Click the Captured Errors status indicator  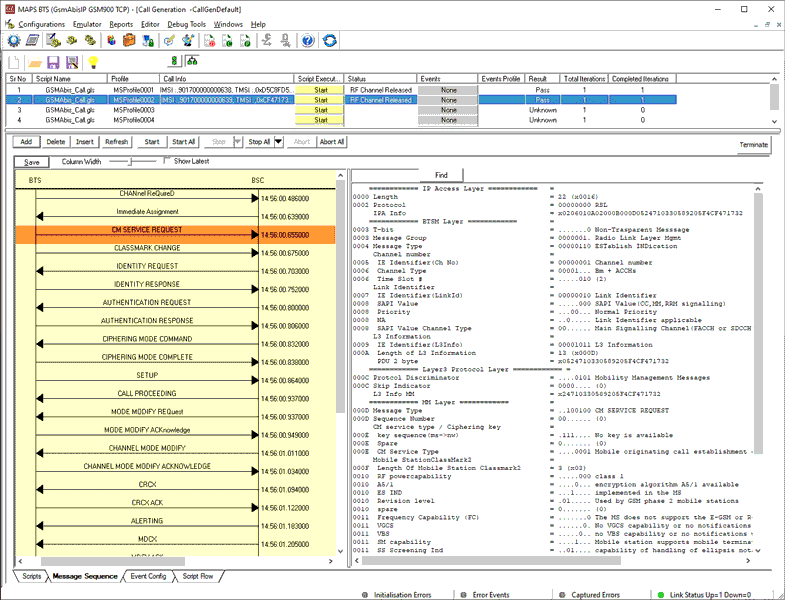click(x=562, y=595)
